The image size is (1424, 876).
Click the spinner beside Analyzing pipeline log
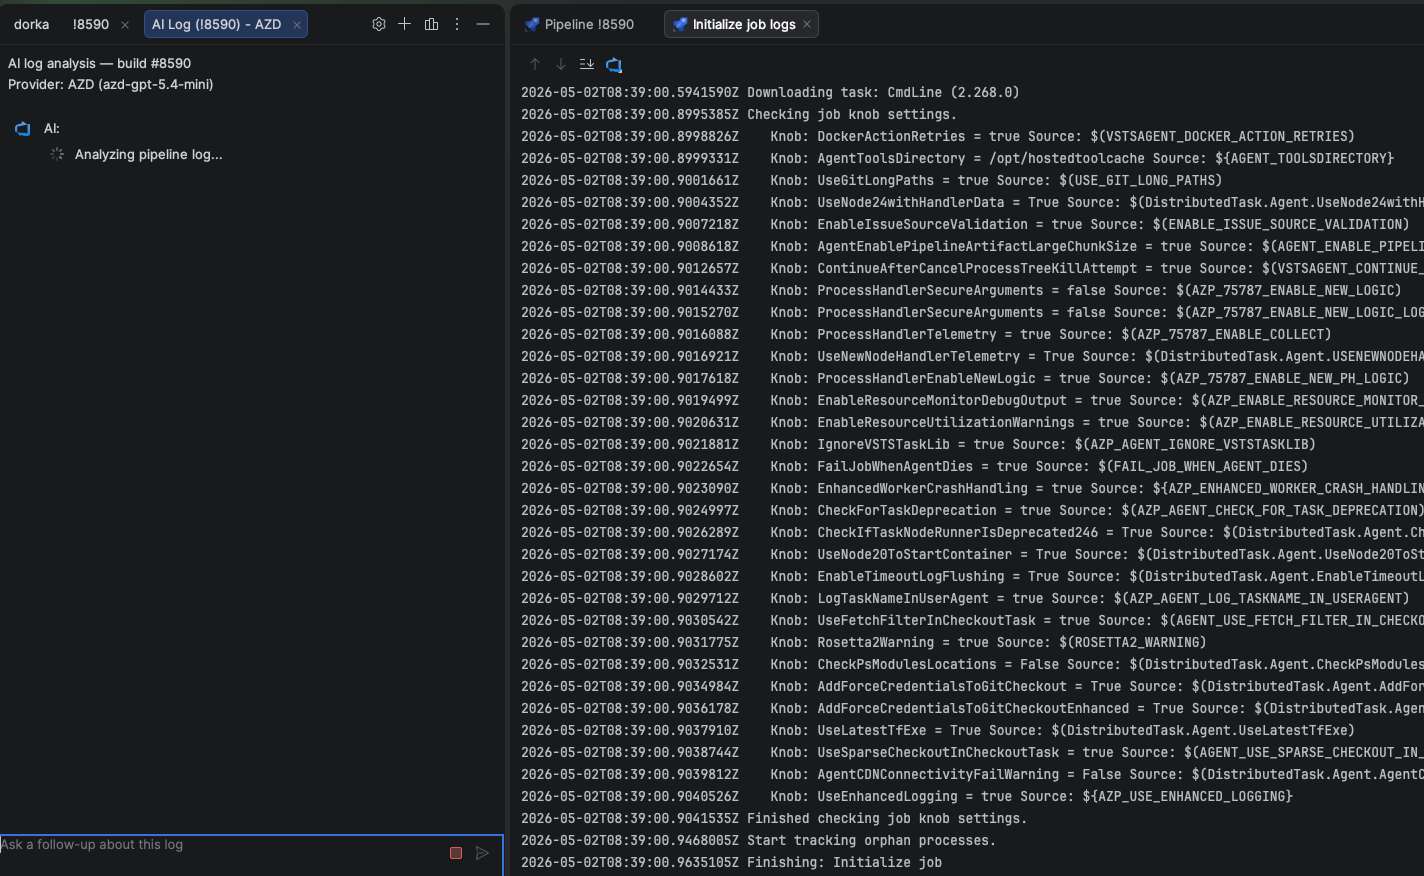[57, 154]
